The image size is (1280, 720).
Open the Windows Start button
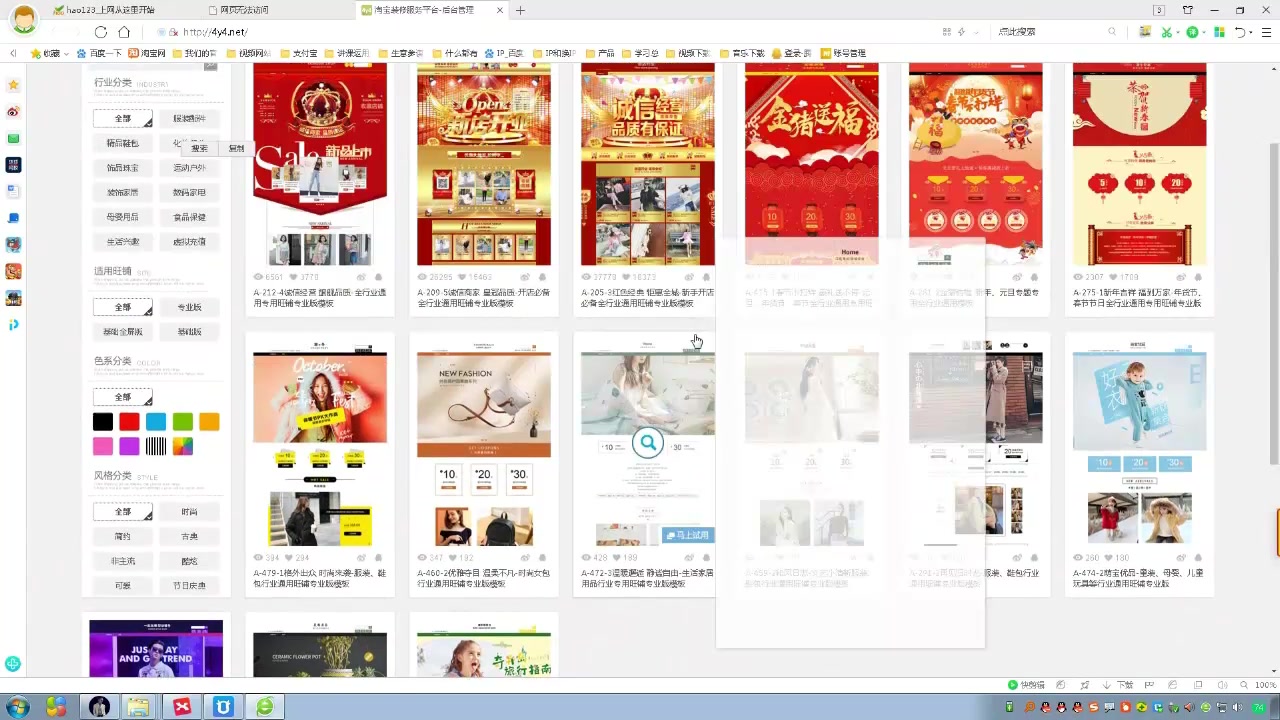click(x=18, y=707)
